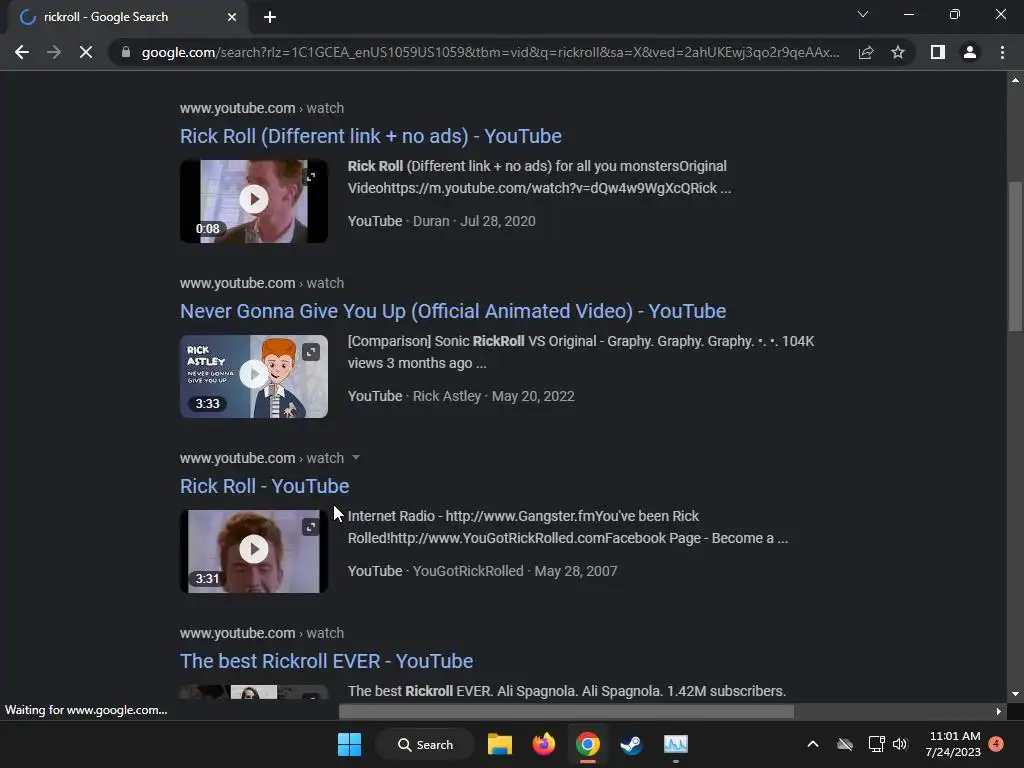Open The best Rickroll EVER result

point(327,661)
